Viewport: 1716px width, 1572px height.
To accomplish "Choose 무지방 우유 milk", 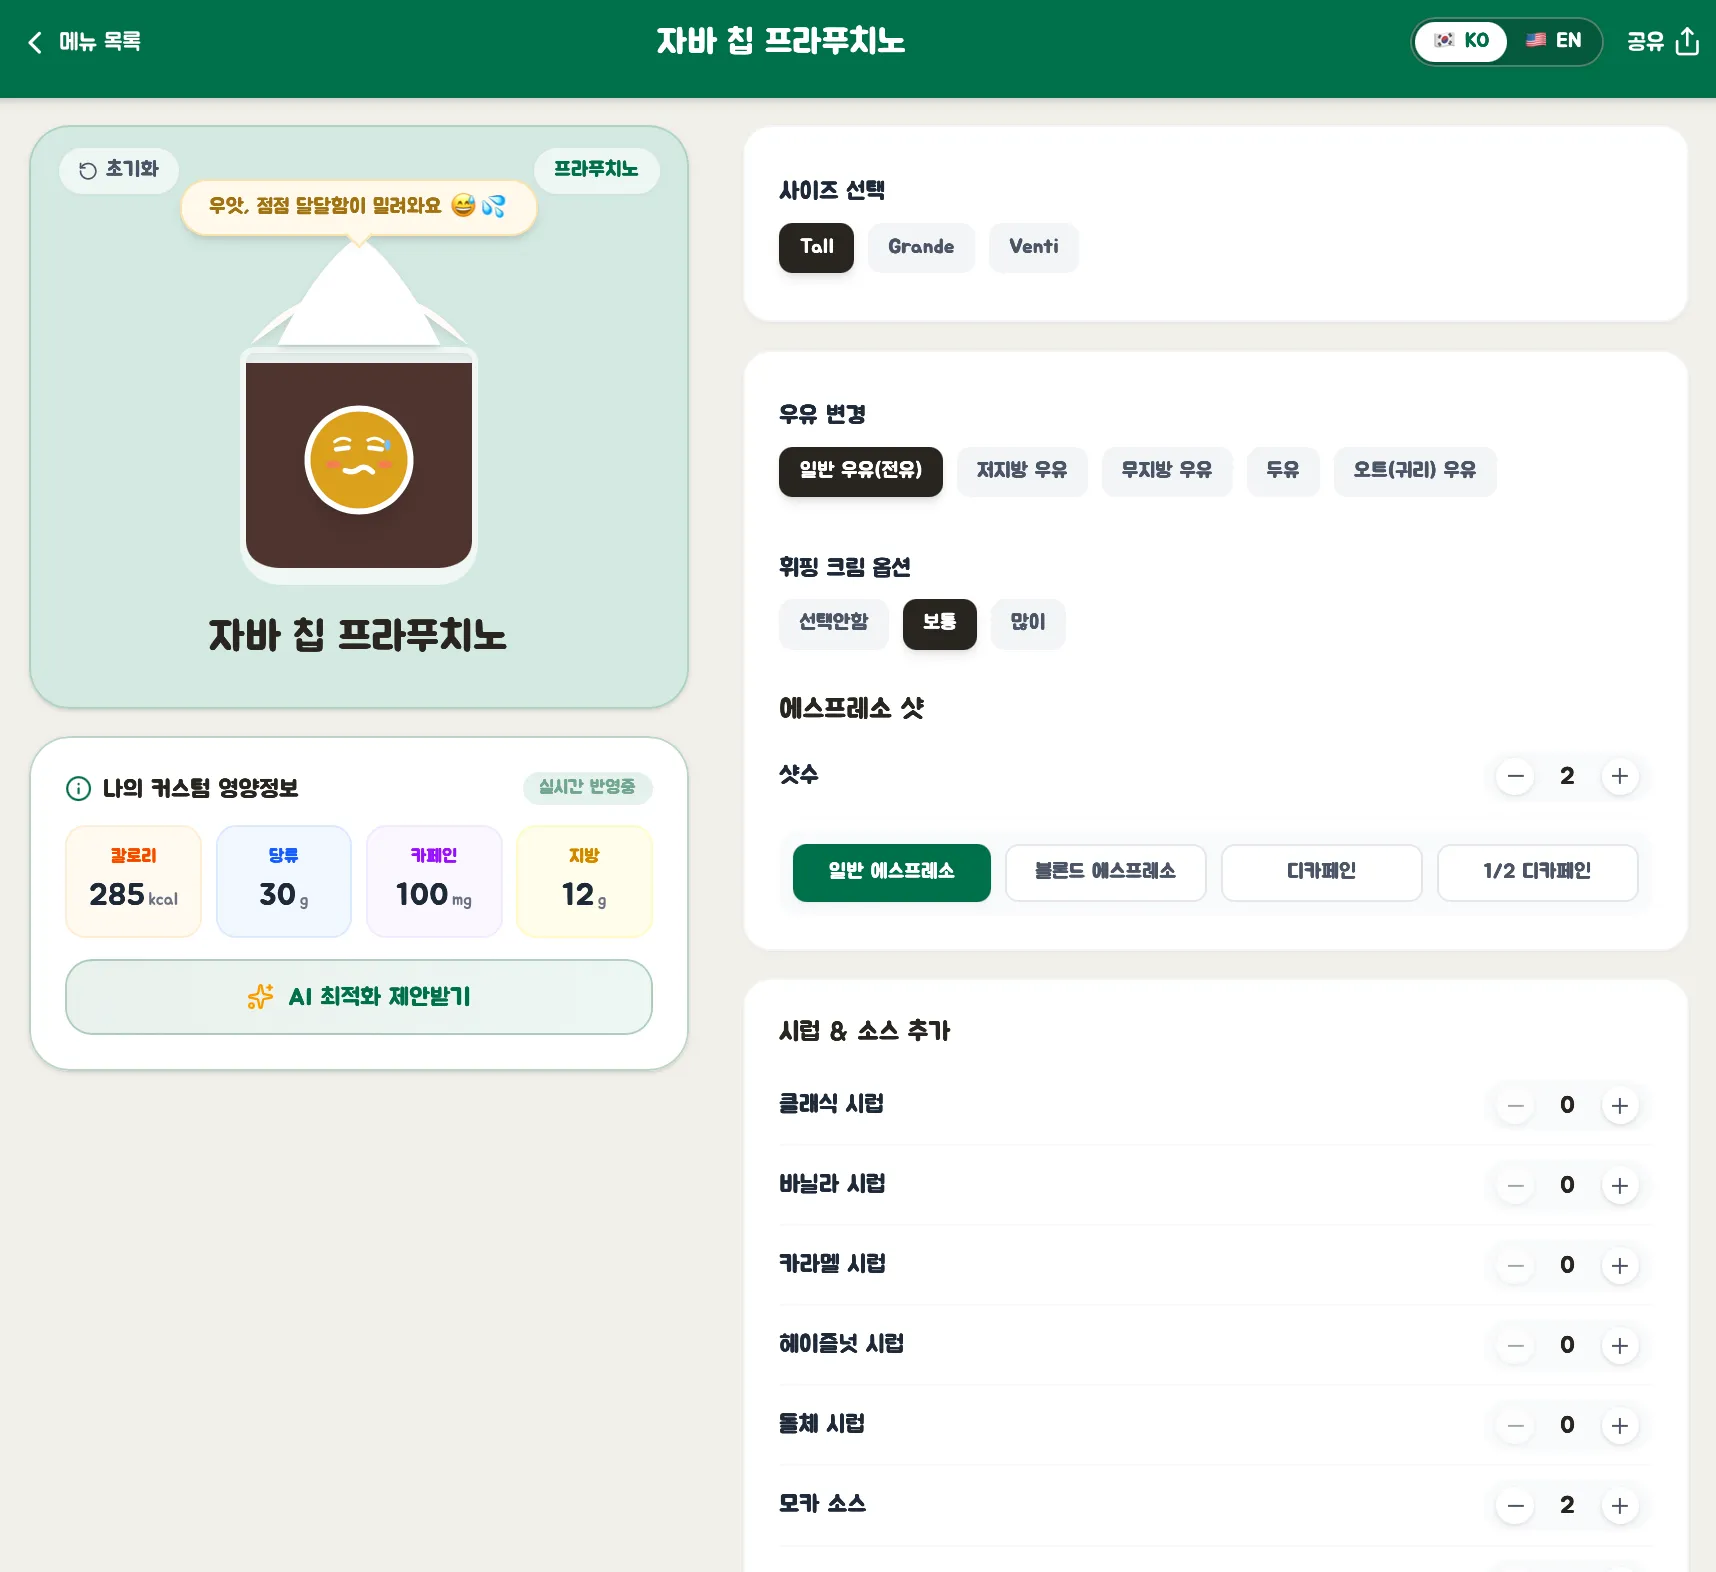I will (x=1167, y=471).
